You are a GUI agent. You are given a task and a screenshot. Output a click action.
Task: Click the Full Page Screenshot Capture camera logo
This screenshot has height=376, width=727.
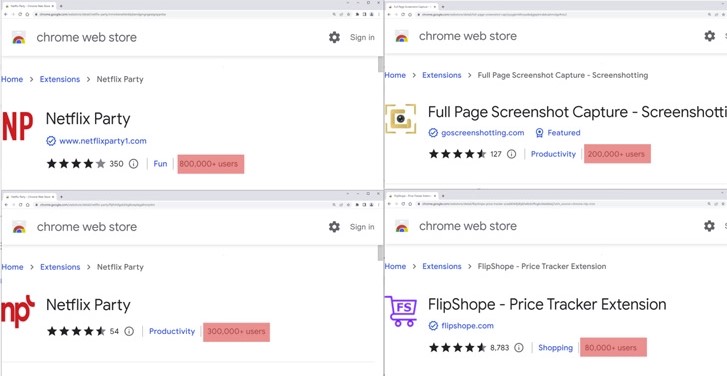tap(401, 119)
